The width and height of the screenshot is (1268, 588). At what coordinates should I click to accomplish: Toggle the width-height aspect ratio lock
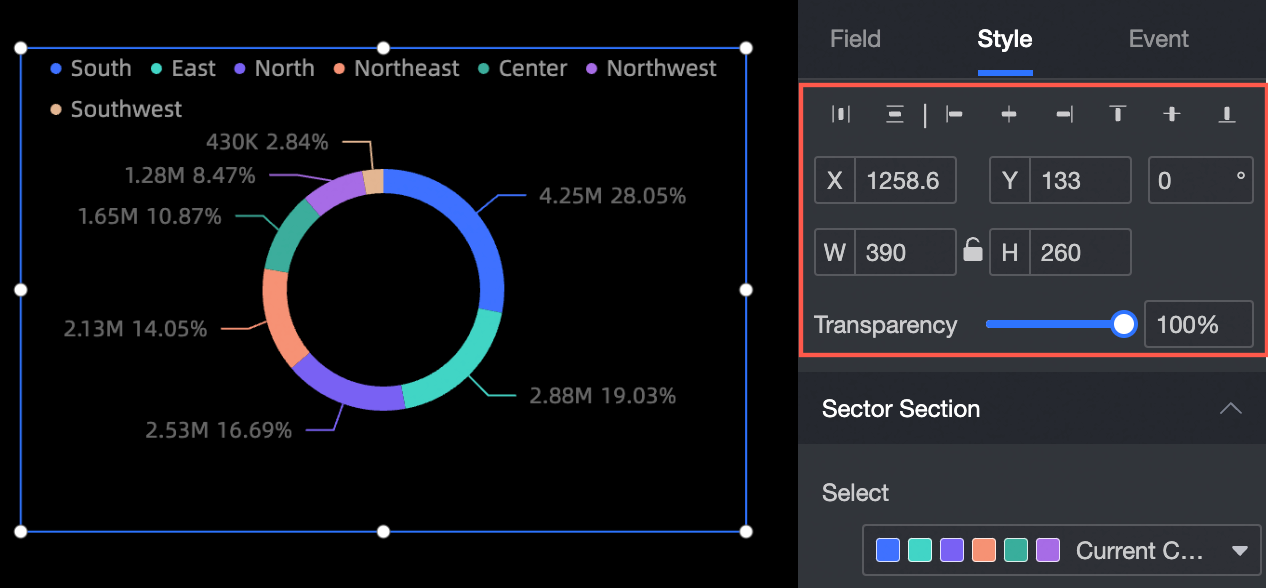point(973,250)
